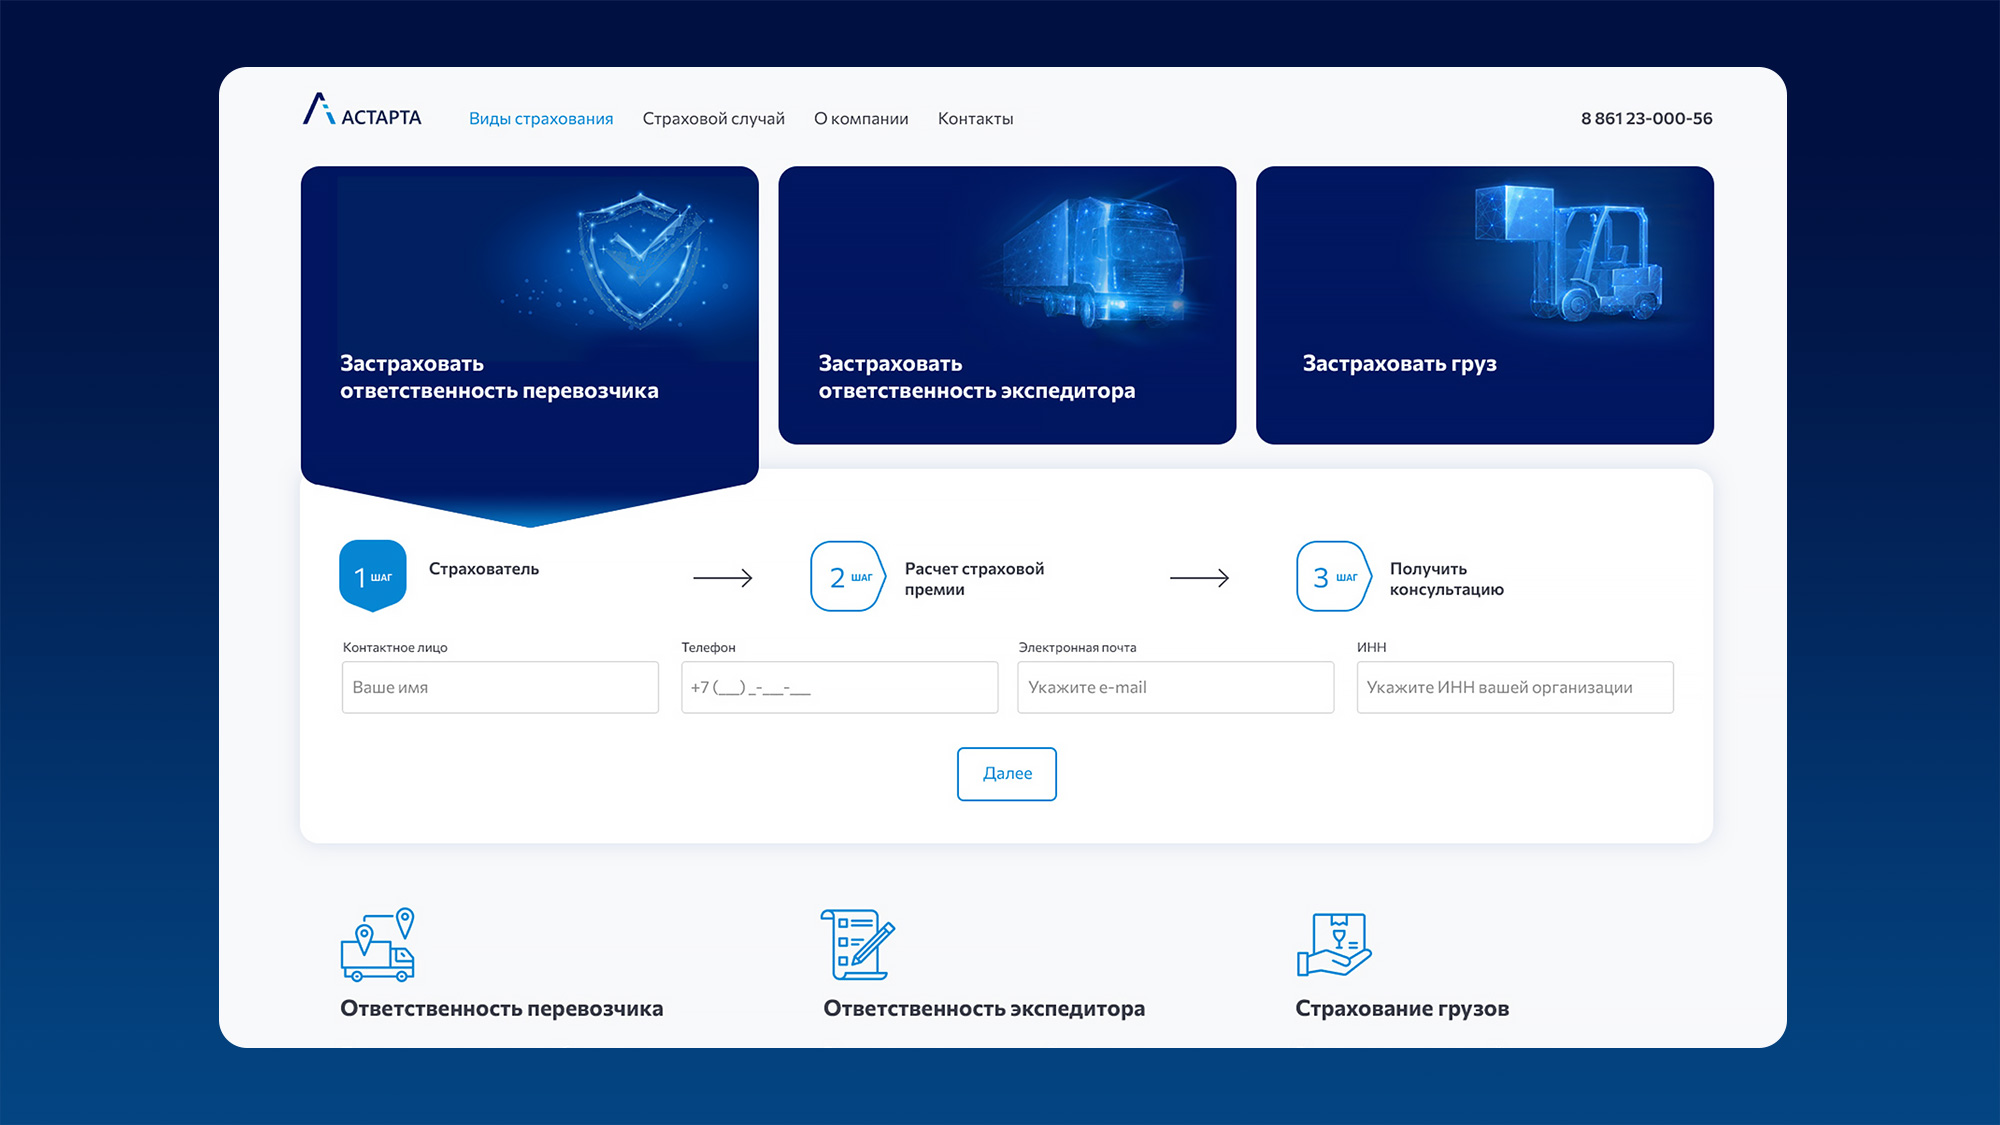Focus the Ваше имя input field

click(500, 687)
